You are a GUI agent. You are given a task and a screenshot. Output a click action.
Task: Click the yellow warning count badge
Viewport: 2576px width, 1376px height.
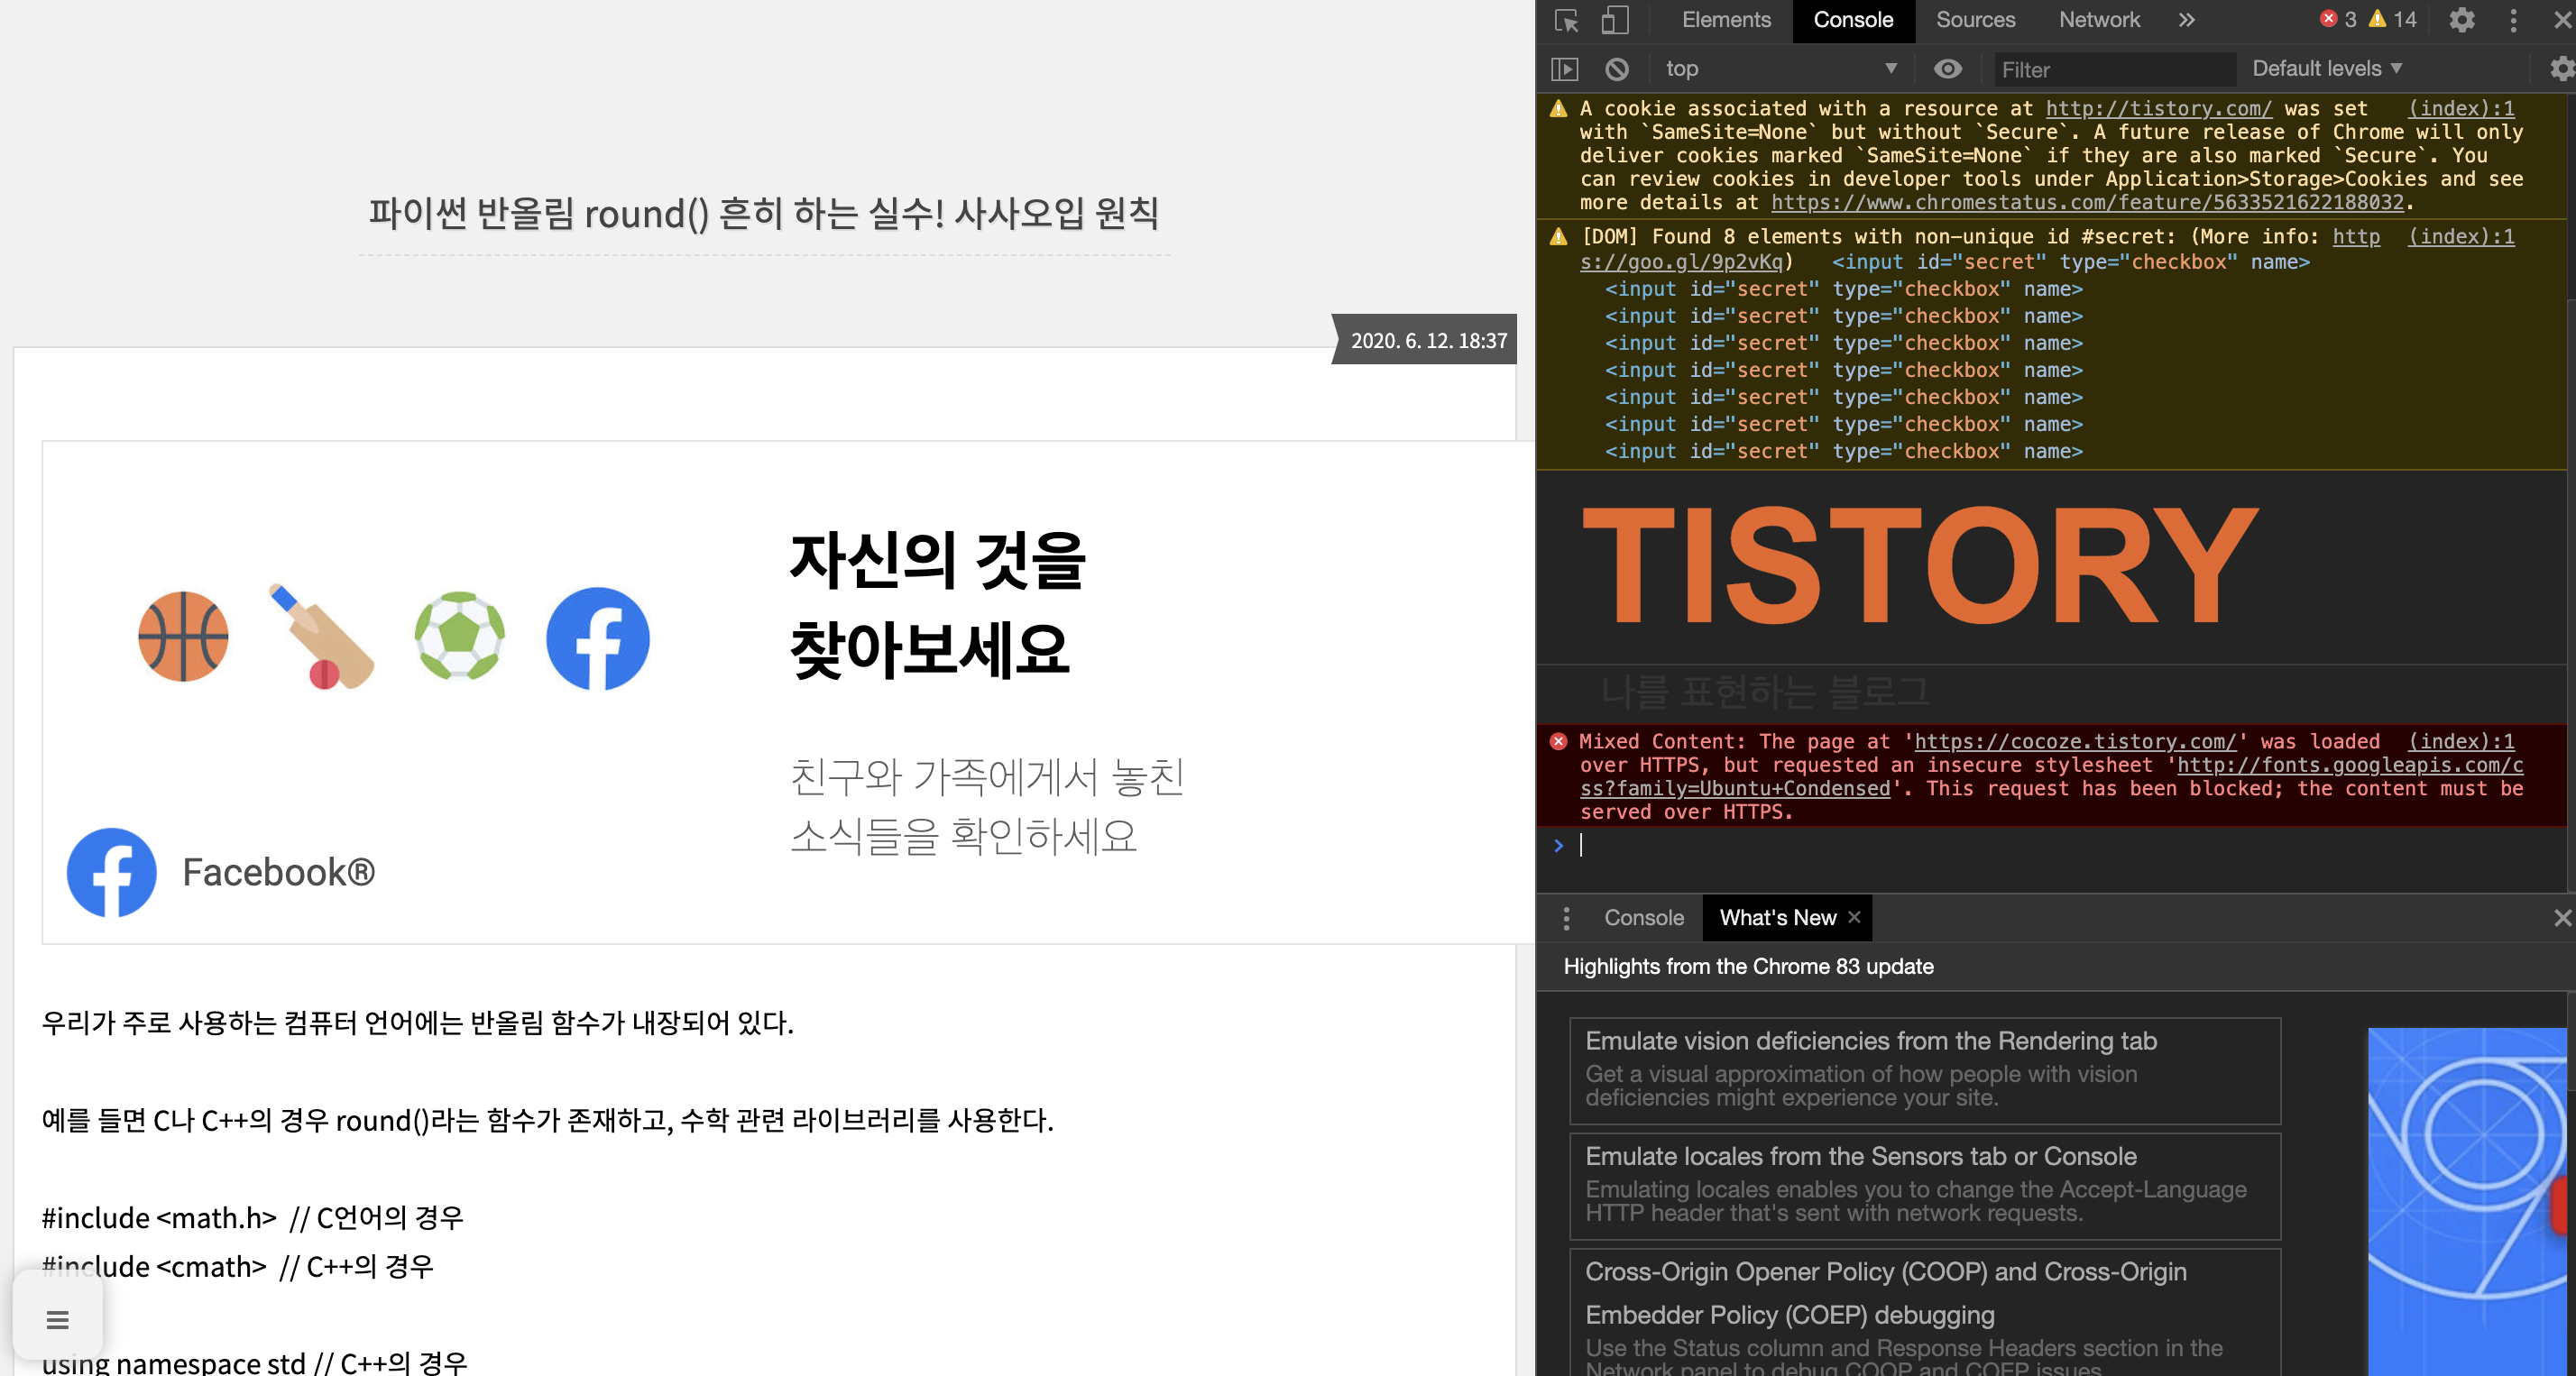[x=2392, y=20]
